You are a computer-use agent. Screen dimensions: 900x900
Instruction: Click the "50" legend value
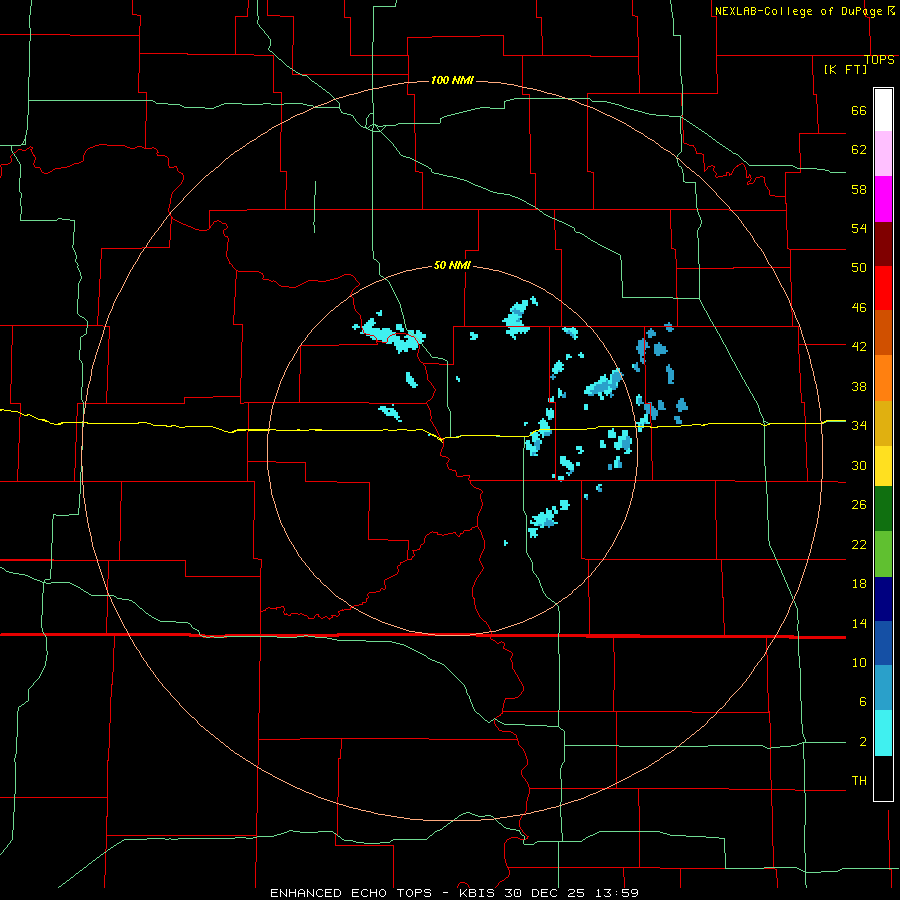click(859, 268)
